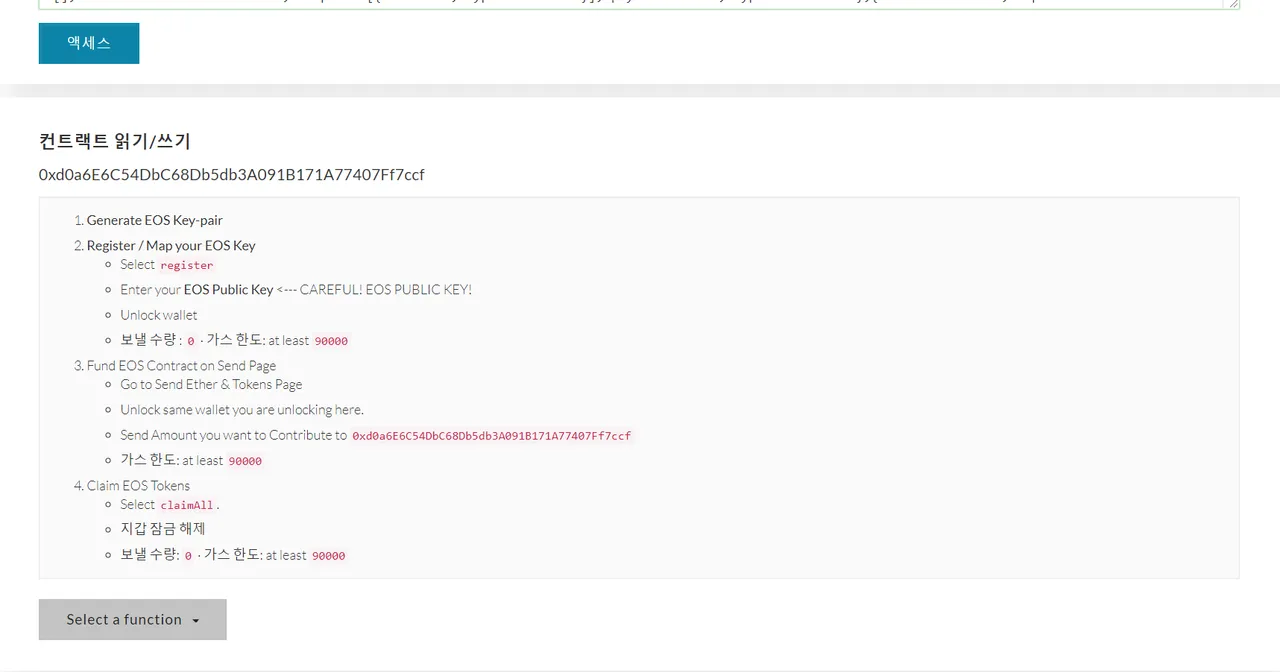Open the Select a function dropdown
The height and width of the screenshot is (672, 1280).
point(133,619)
